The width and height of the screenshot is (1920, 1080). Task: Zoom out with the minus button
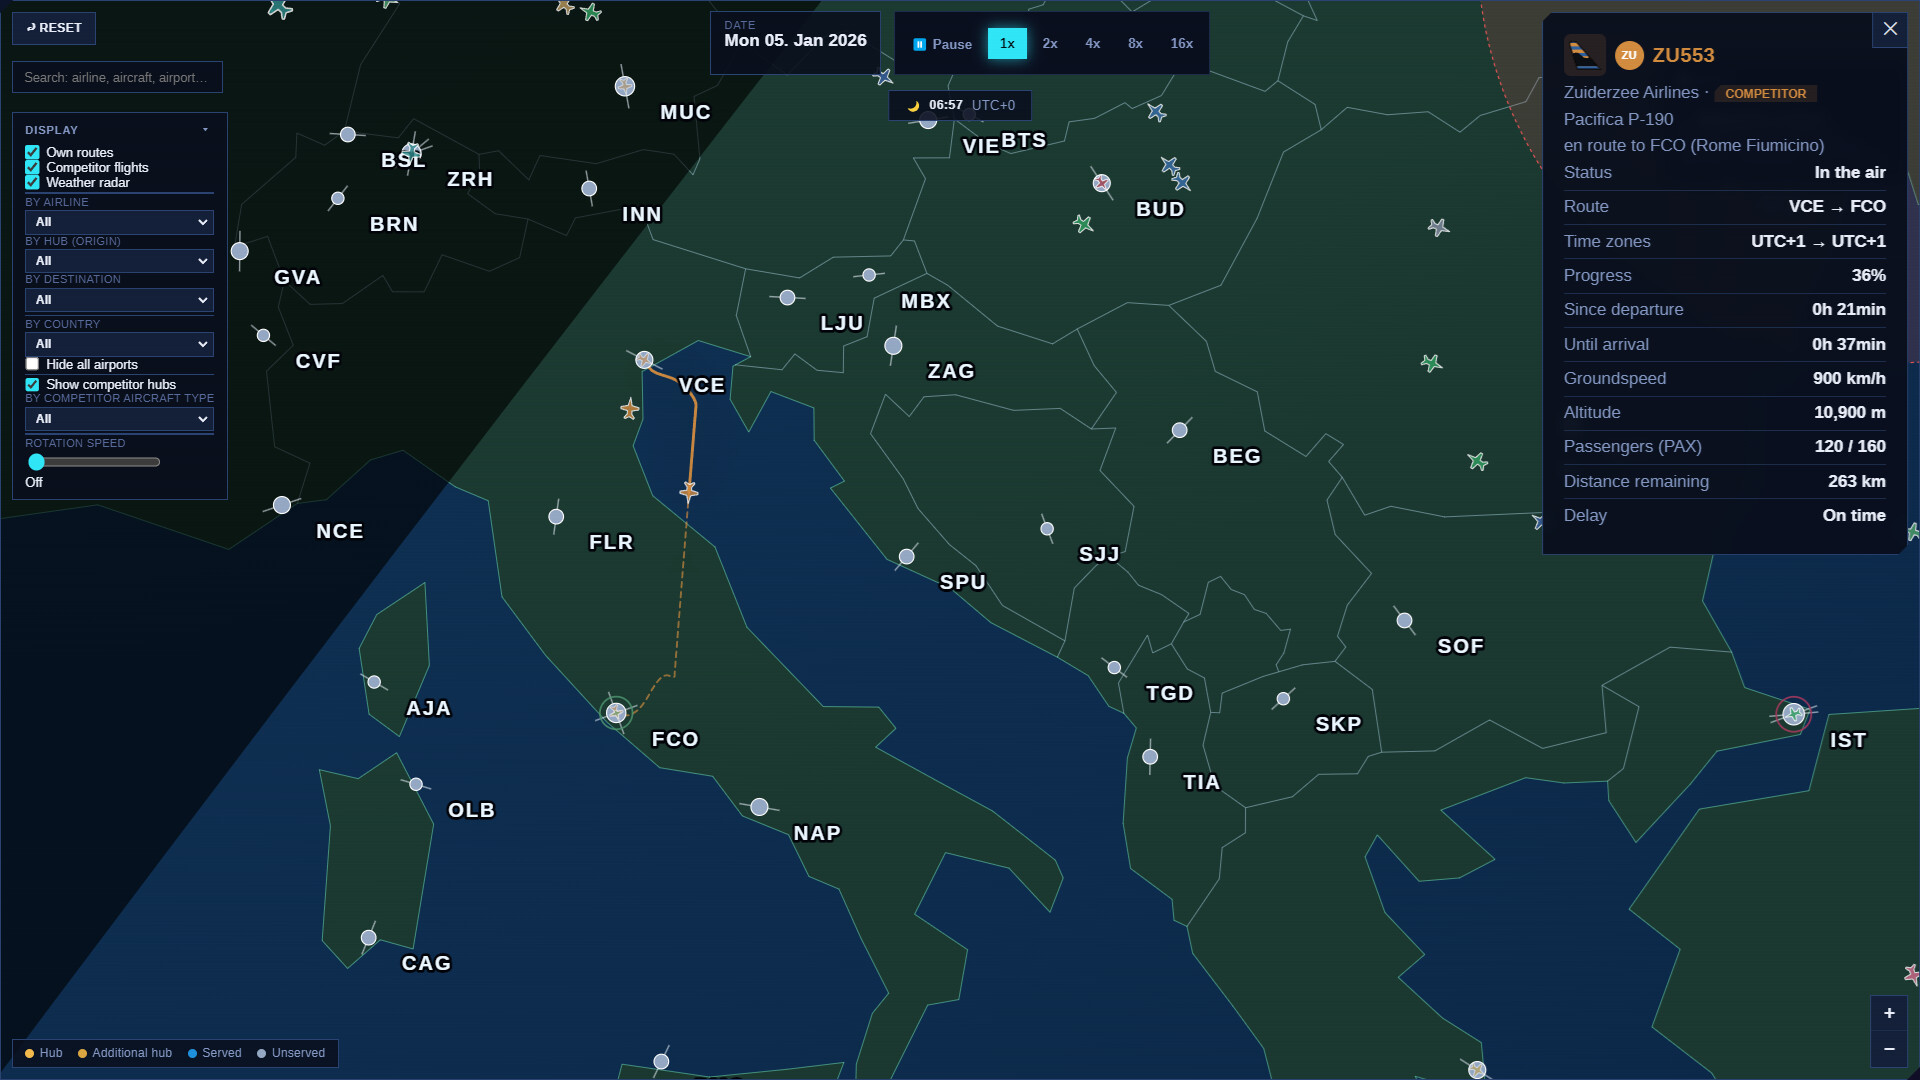click(1889, 1049)
